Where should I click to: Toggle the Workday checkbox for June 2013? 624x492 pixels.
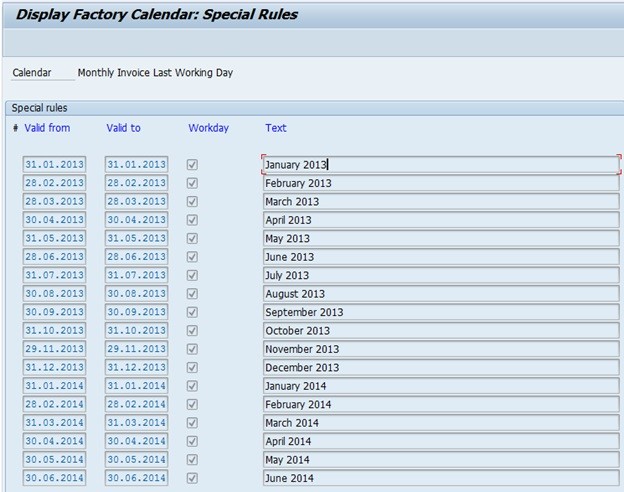(192, 257)
